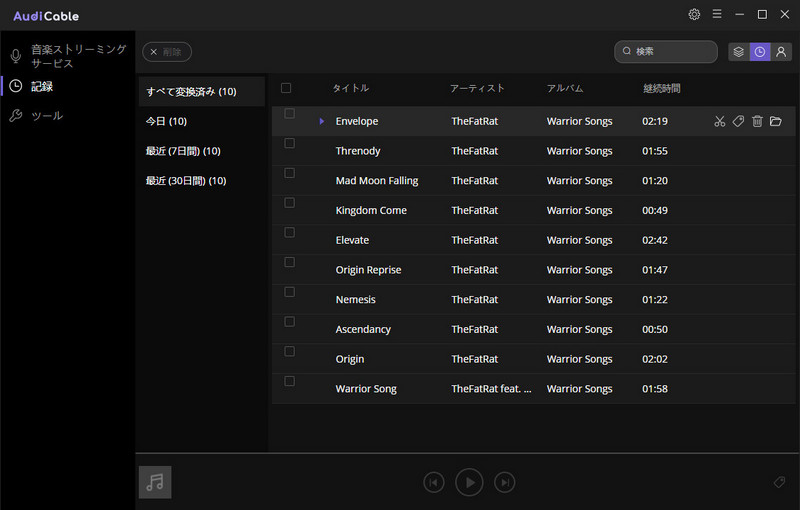Check the box for the Warrior Song track
Image resolution: width=800 pixels, height=510 pixels.
click(289, 381)
